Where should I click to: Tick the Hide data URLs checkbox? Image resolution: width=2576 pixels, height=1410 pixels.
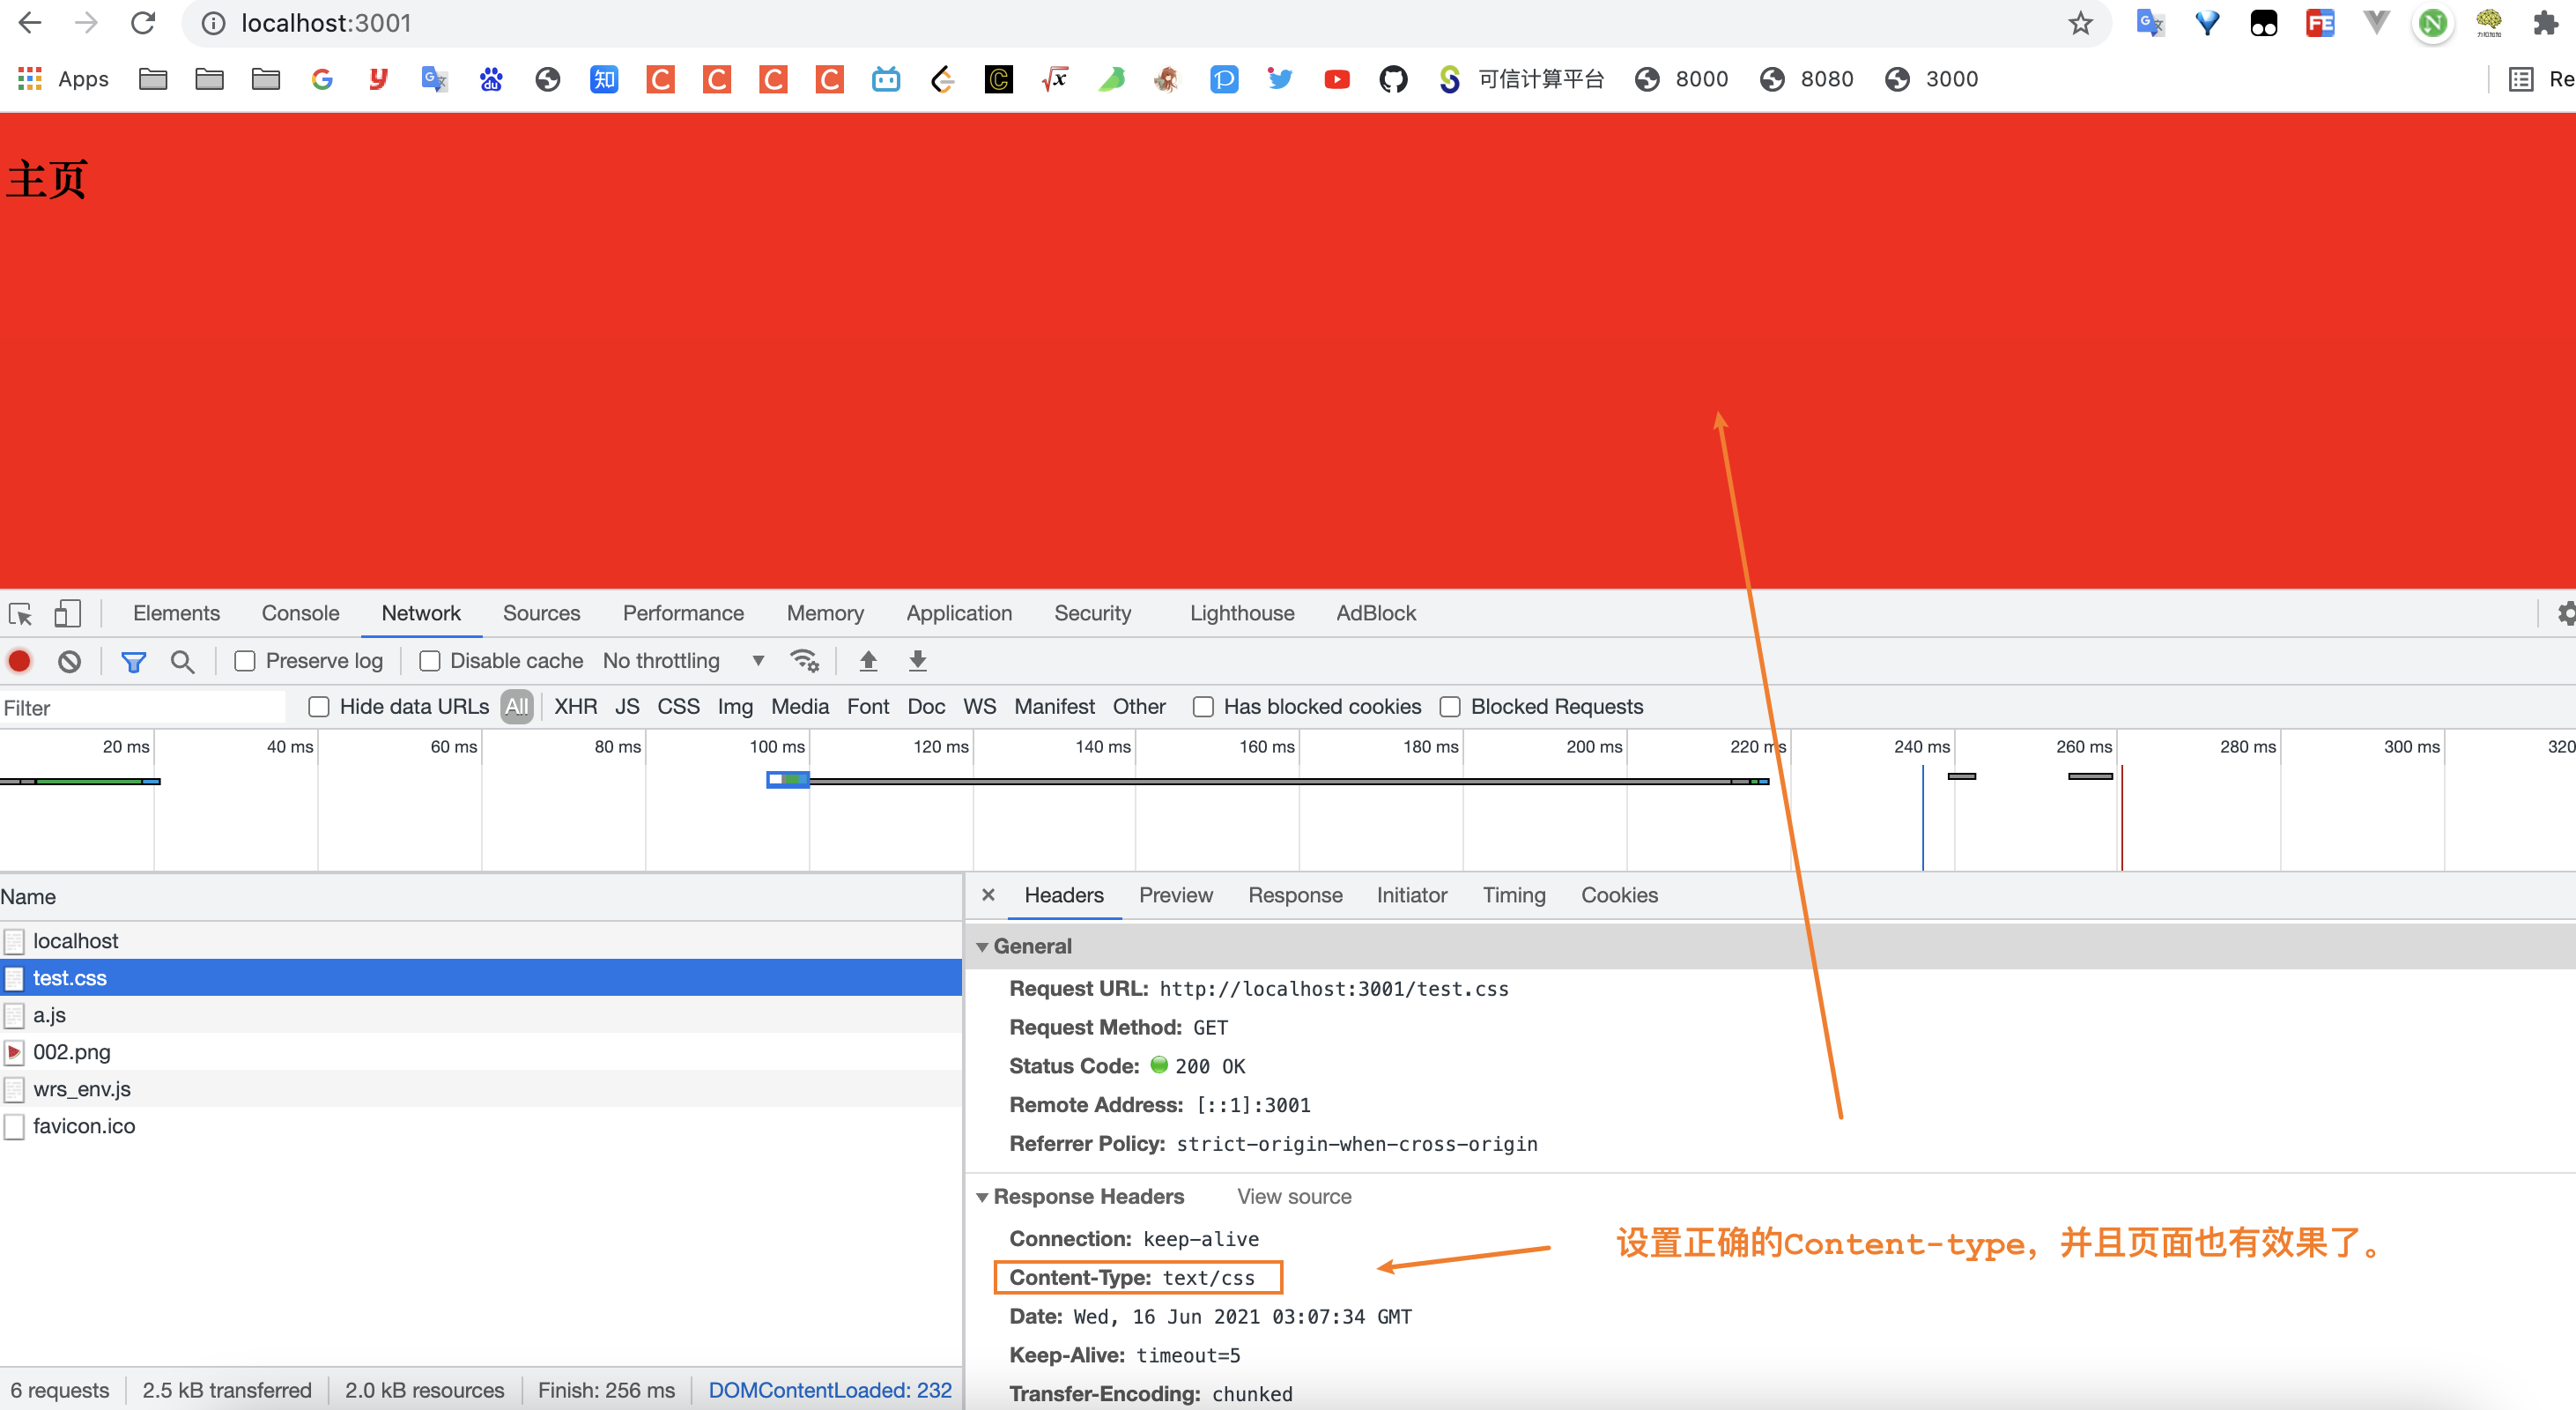(x=319, y=707)
